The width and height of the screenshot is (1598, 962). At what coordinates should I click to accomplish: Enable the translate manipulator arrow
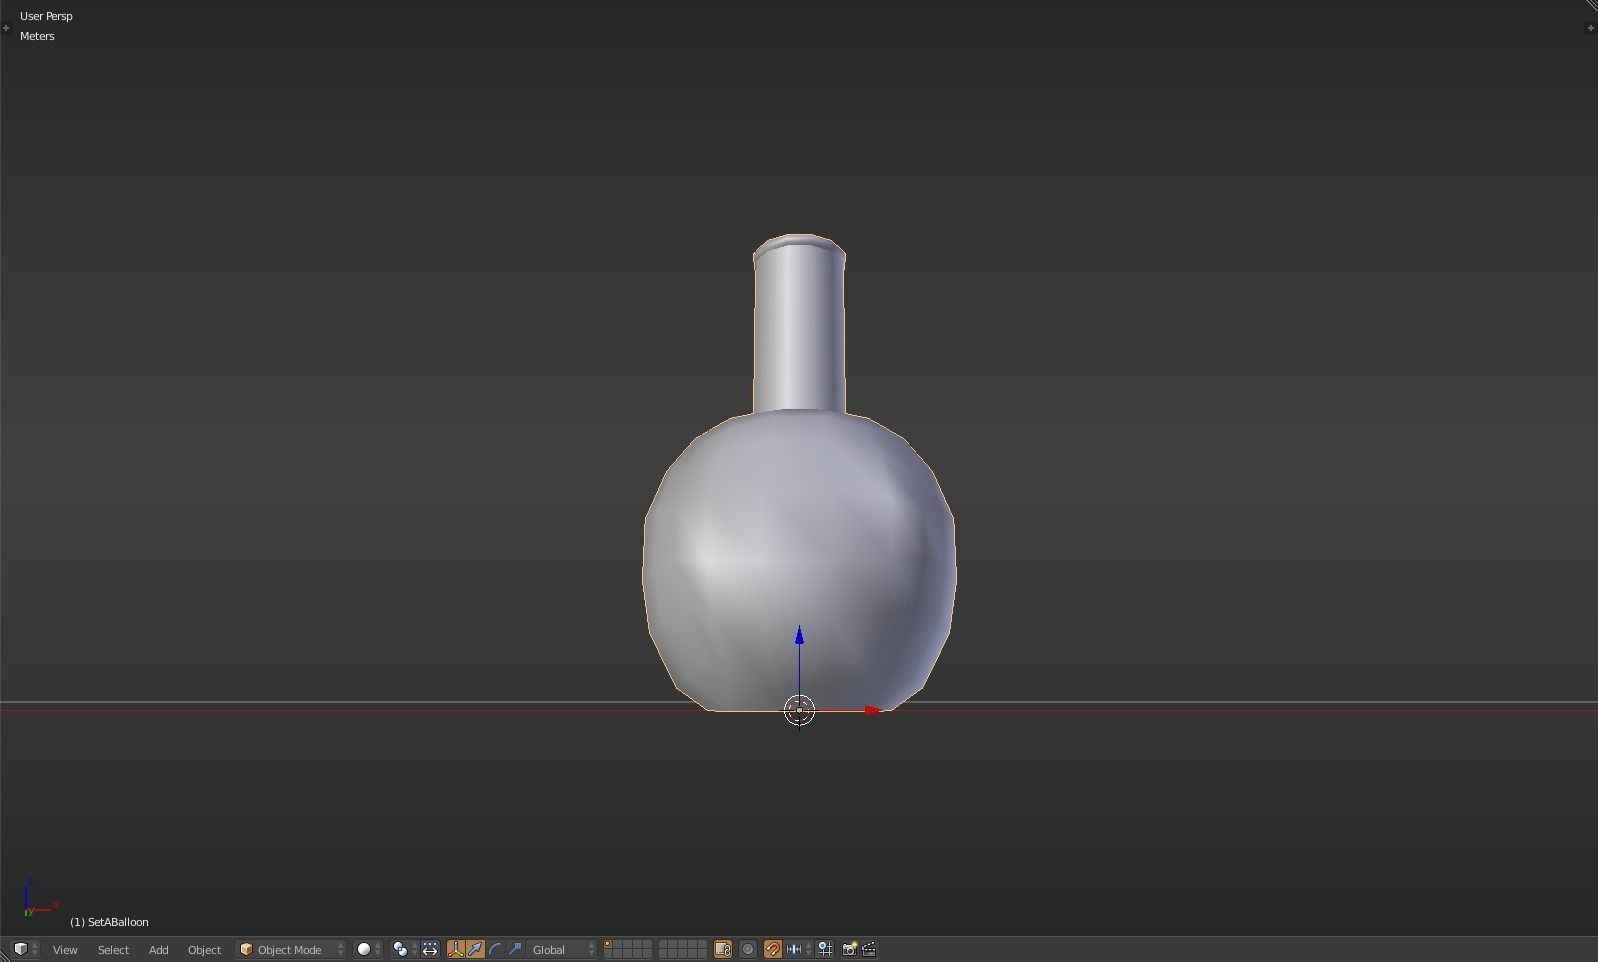(475, 949)
